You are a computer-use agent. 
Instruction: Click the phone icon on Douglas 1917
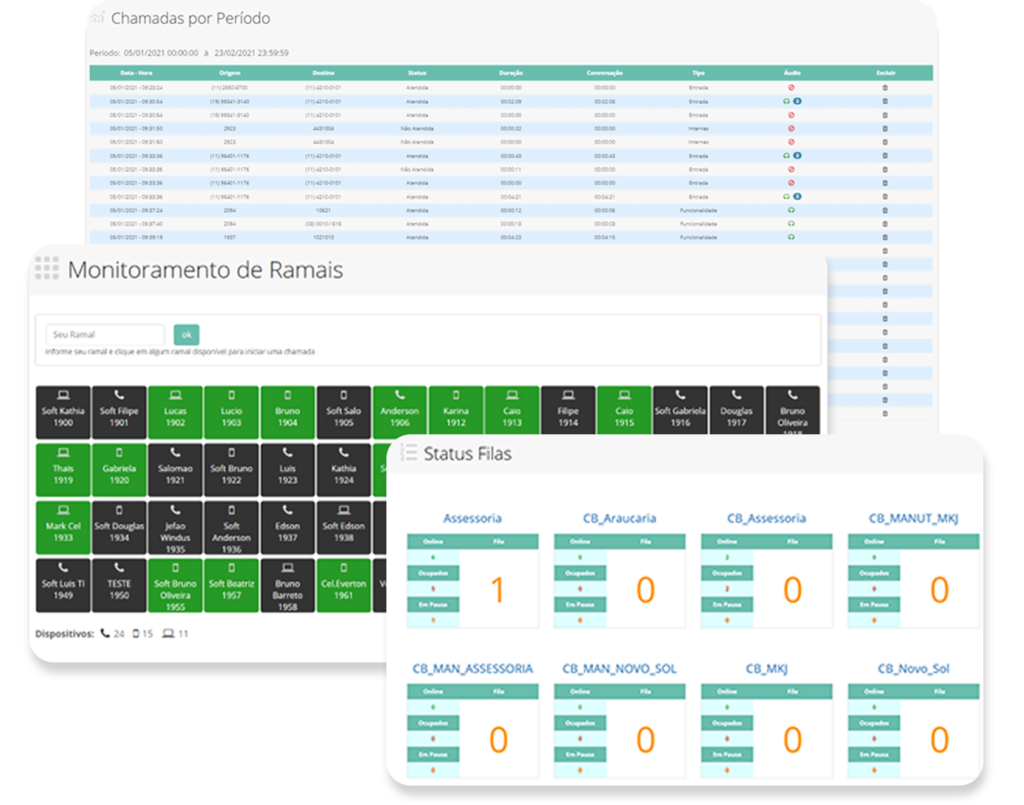(x=737, y=396)
